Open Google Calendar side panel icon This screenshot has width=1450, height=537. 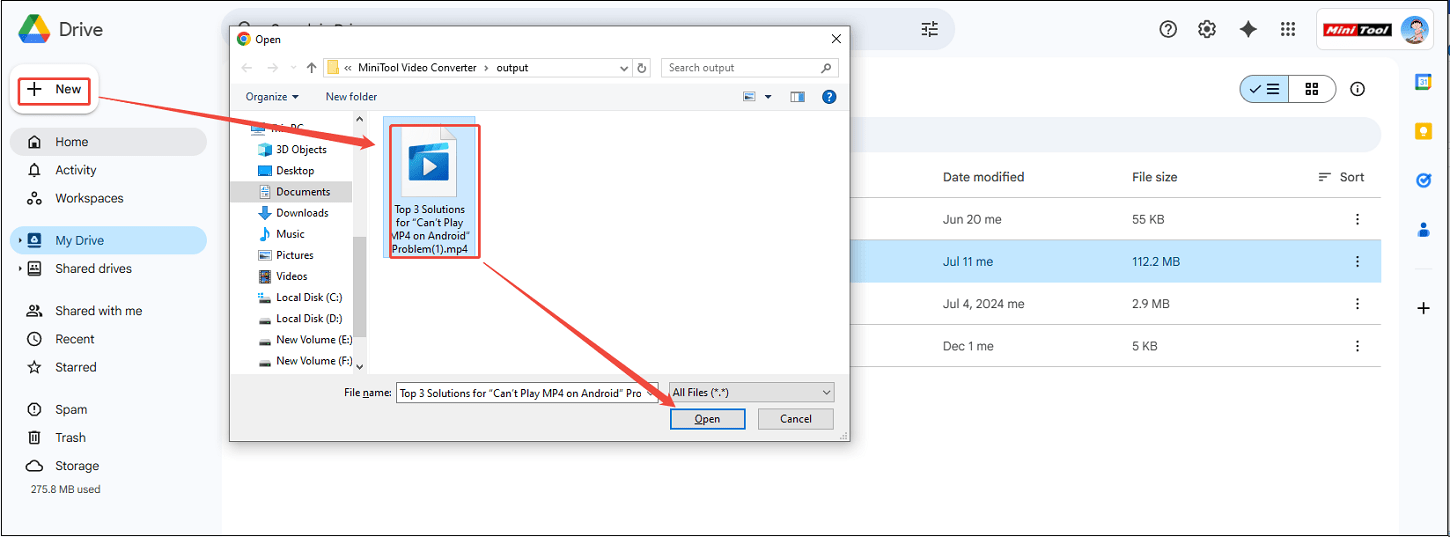tap(1423, 82)
